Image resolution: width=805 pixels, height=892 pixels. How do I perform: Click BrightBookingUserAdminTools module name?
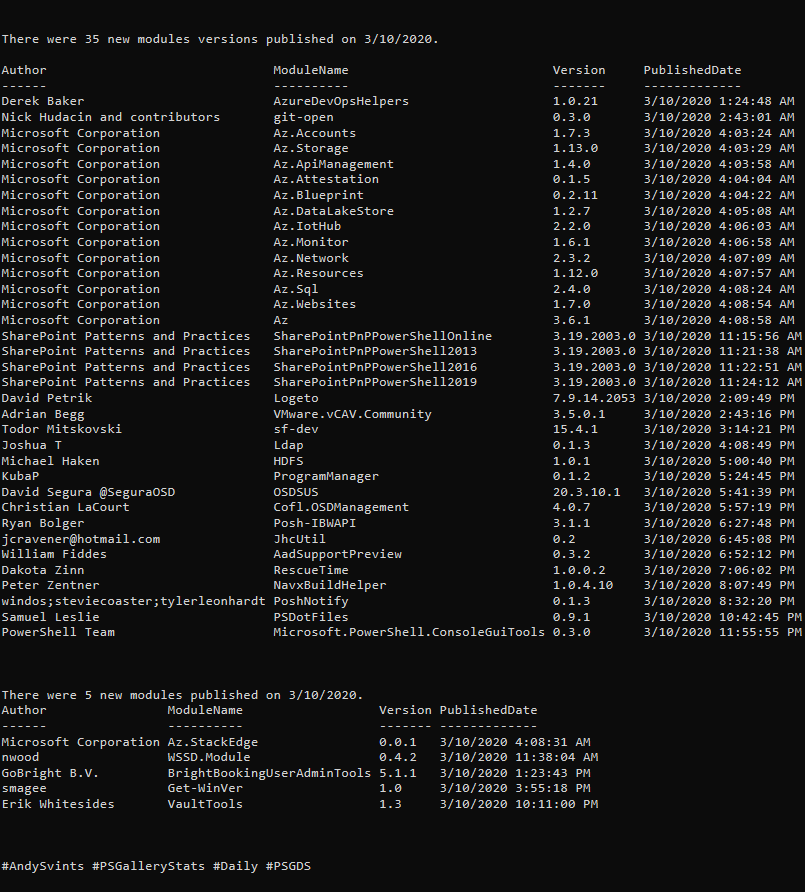tap(269, 773)
